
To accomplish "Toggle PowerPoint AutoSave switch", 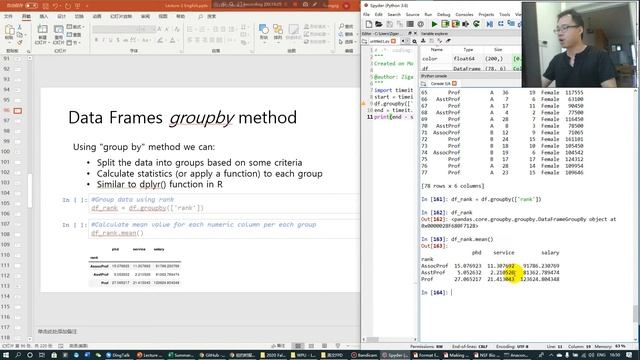I will (x=31, y=6).
